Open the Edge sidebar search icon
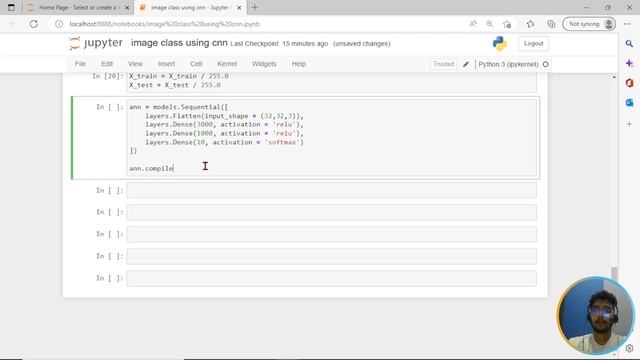The image size is (640, 360). [x=629, y=43]
